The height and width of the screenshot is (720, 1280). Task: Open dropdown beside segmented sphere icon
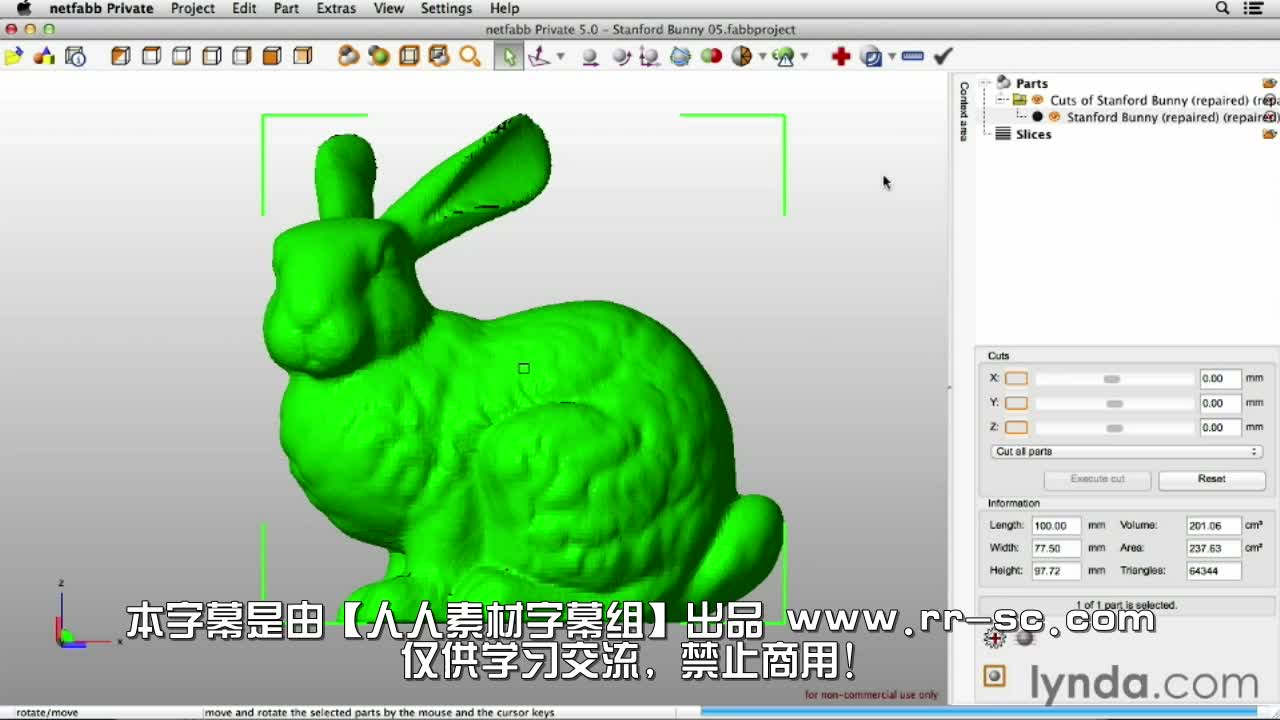pyautogui.click(x=762, y=56)
